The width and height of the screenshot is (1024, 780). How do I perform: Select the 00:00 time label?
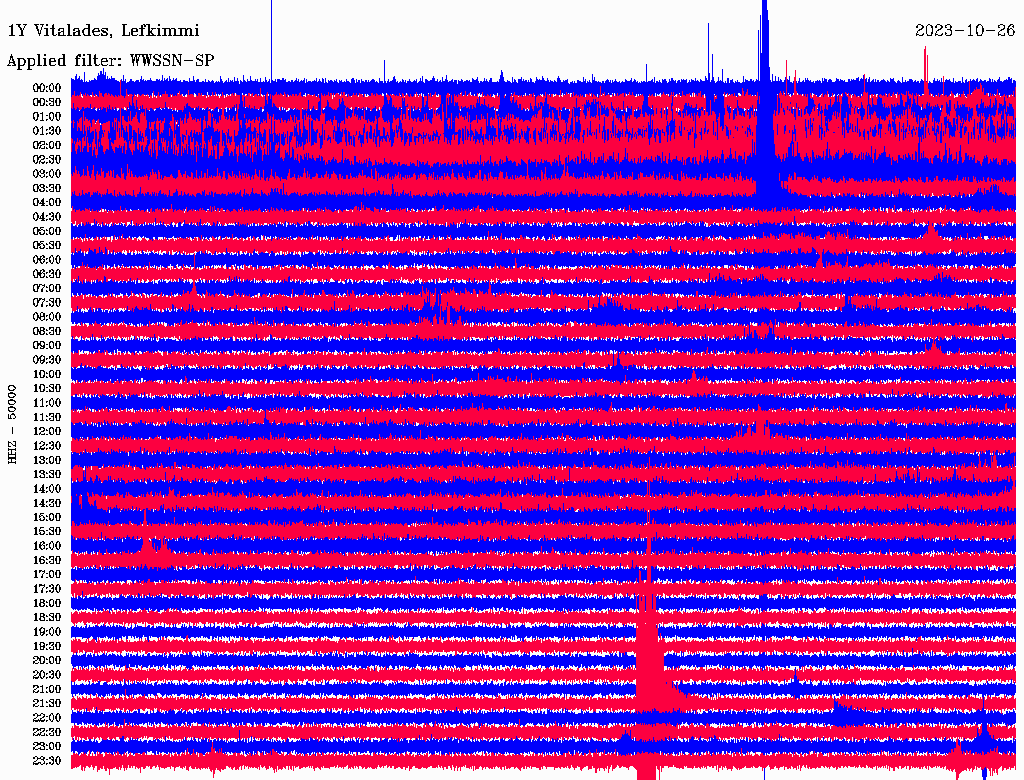[47, 88]
